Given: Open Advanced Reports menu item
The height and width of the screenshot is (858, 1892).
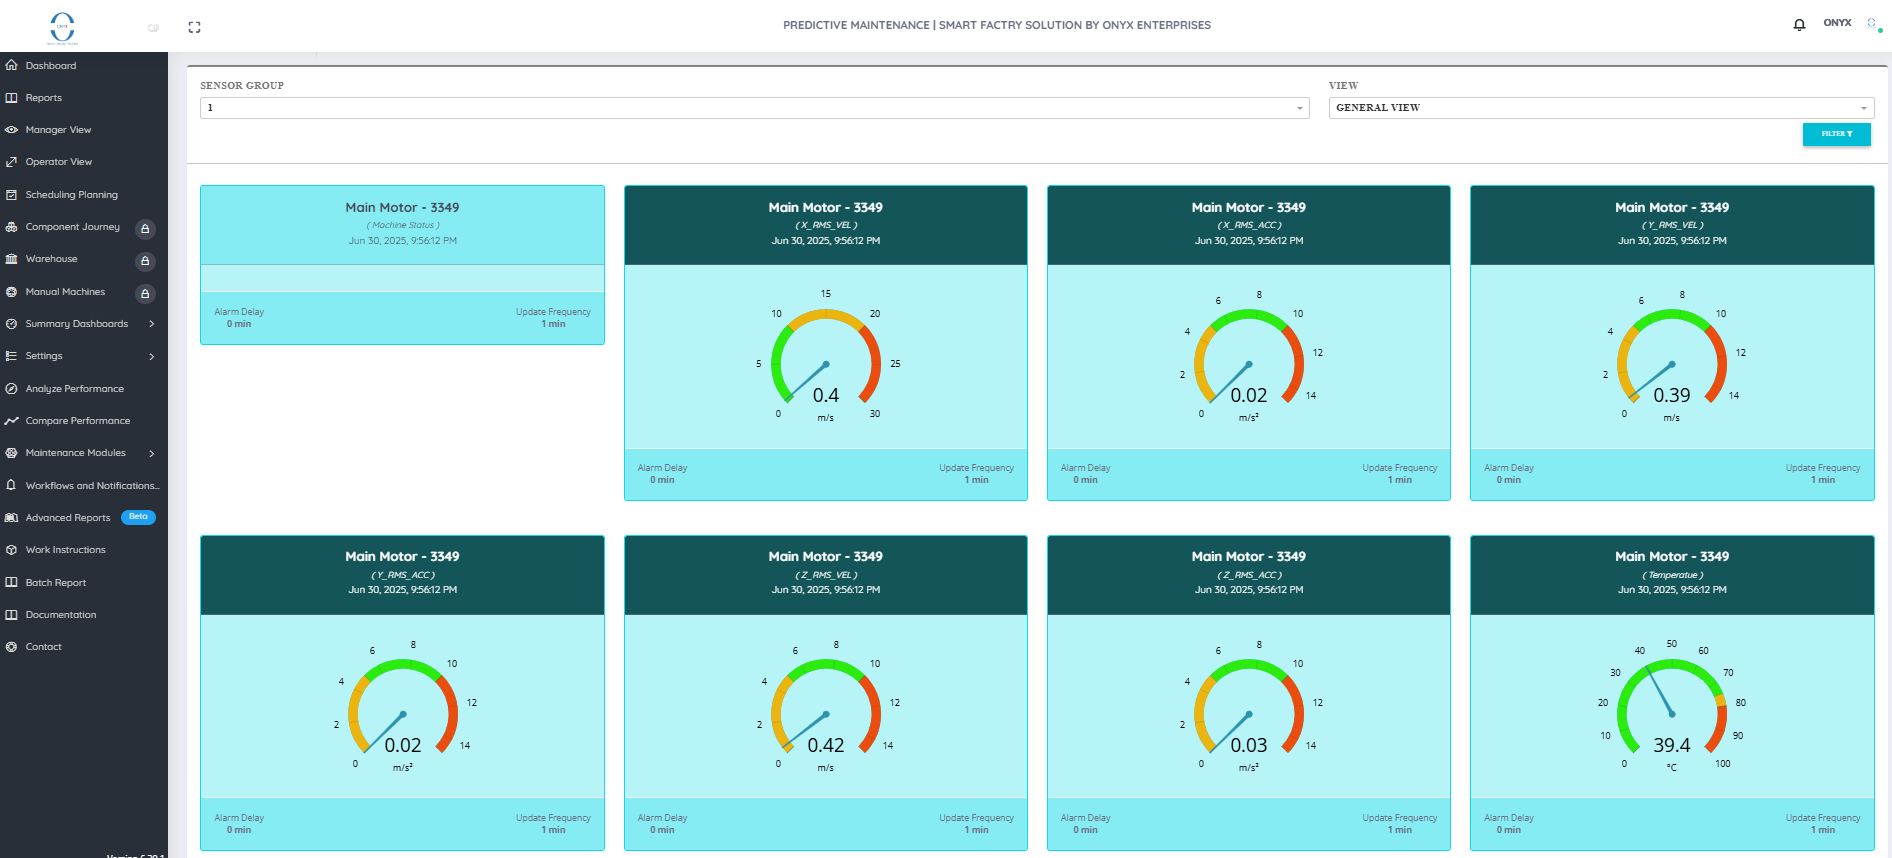Looking at the screenshot, I should (x=68, y=518).
